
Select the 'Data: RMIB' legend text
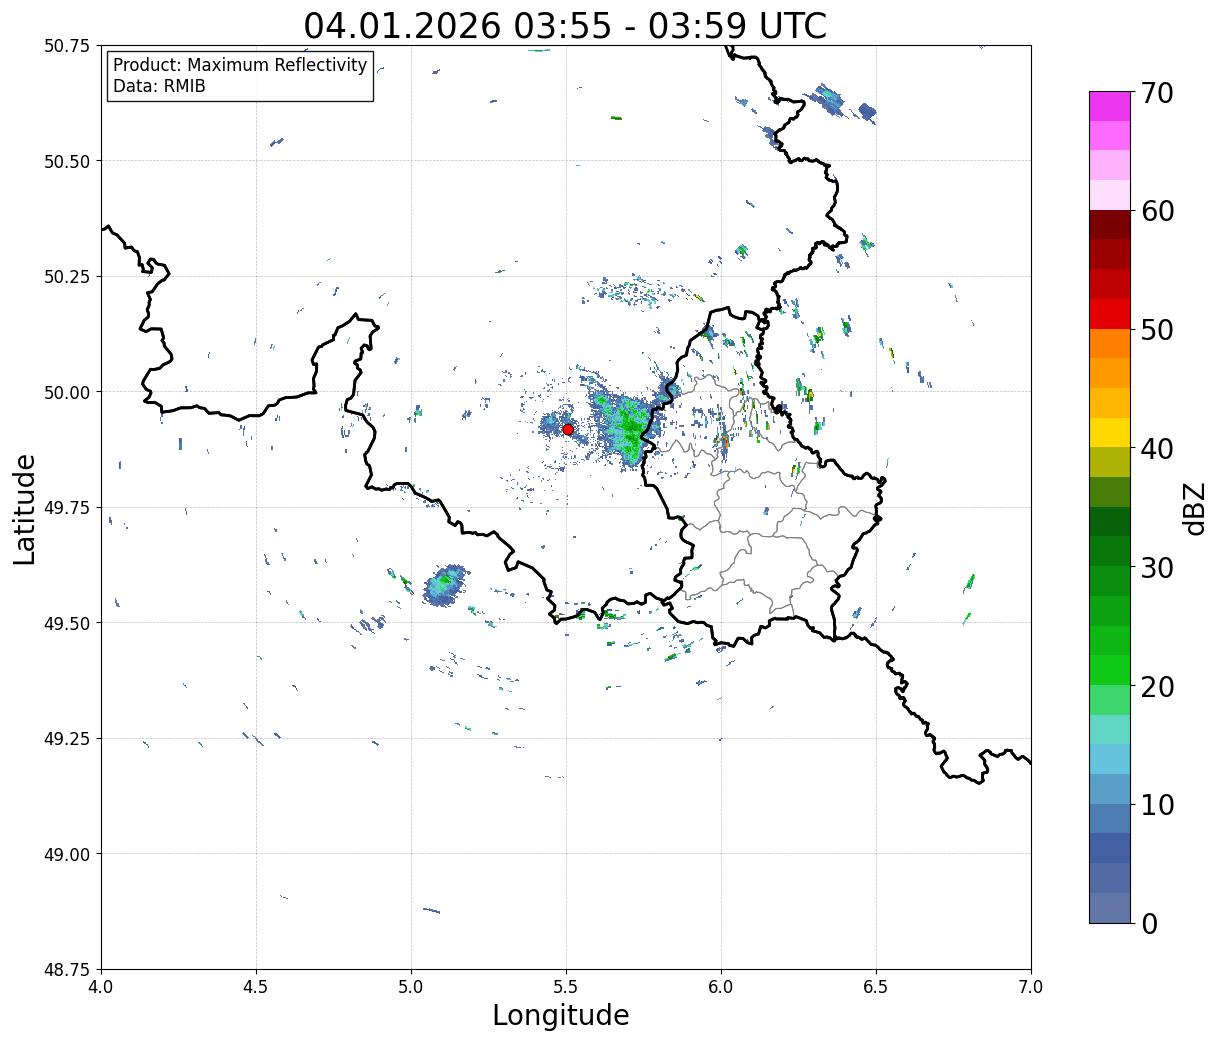pyautogui.click(x=159, y=87)
